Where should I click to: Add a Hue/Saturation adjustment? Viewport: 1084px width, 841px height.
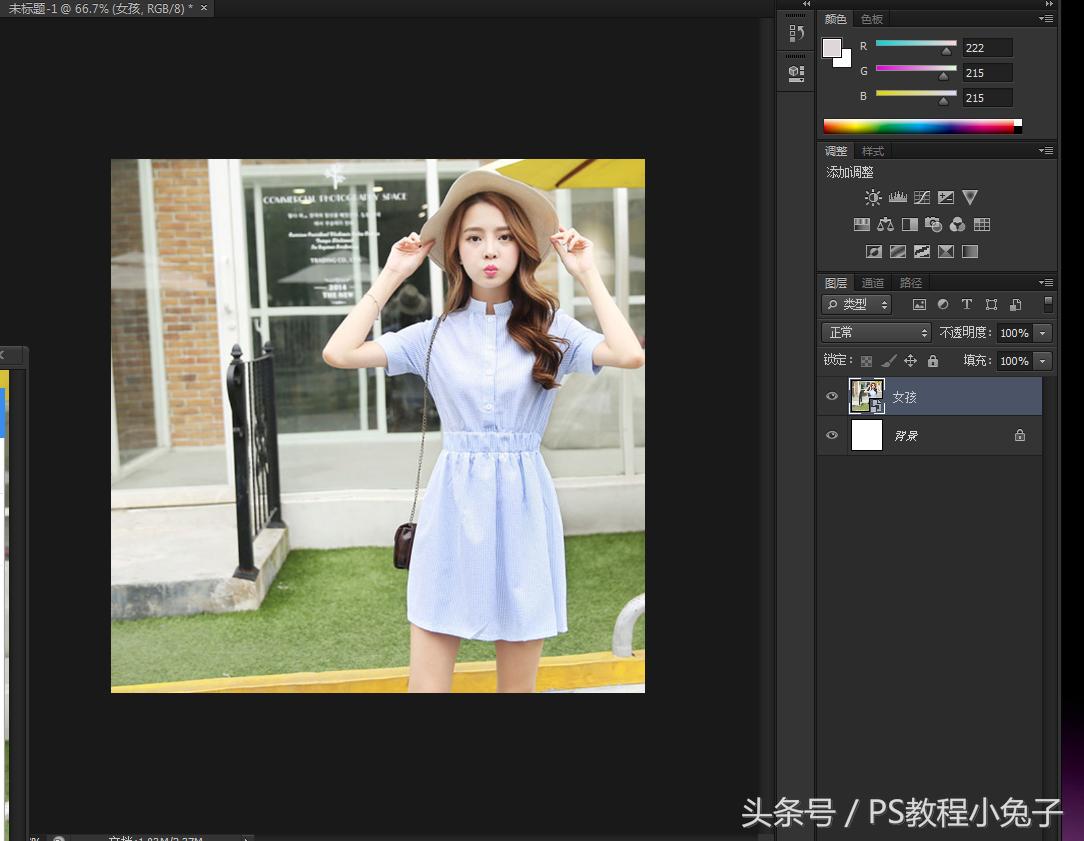point(861,225)
